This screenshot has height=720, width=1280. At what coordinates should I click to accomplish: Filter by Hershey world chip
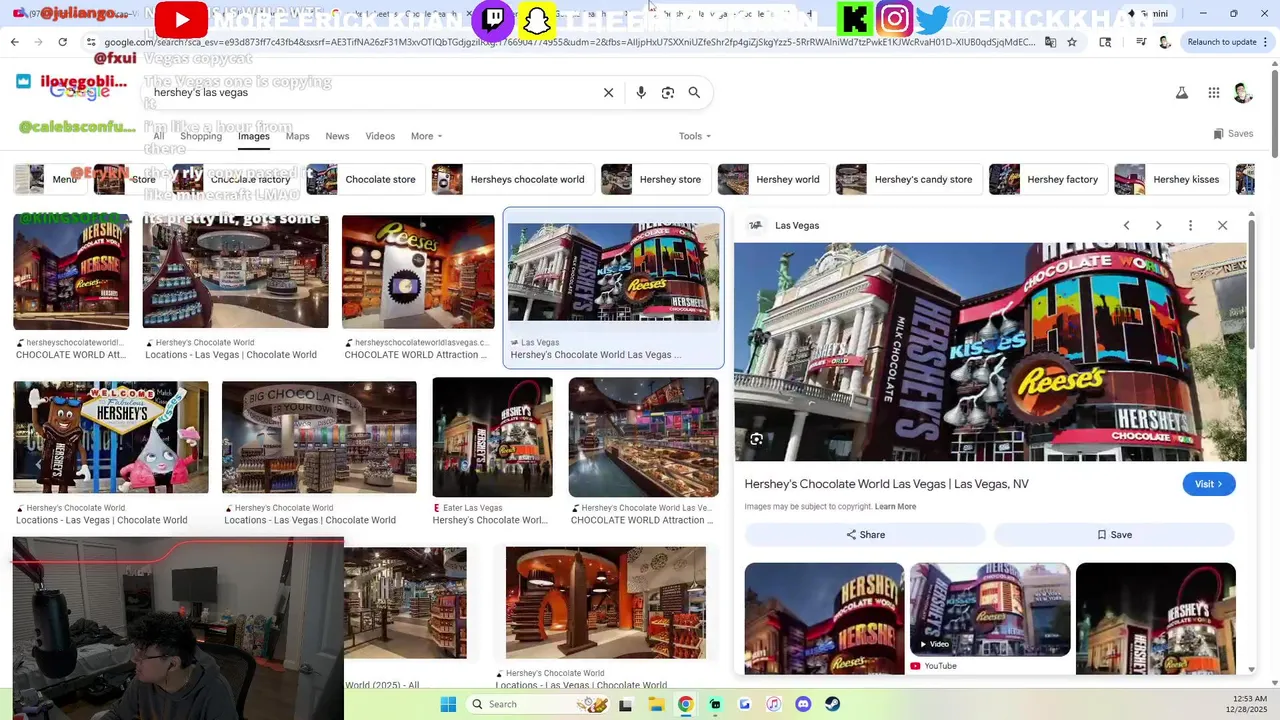(772, 179)
